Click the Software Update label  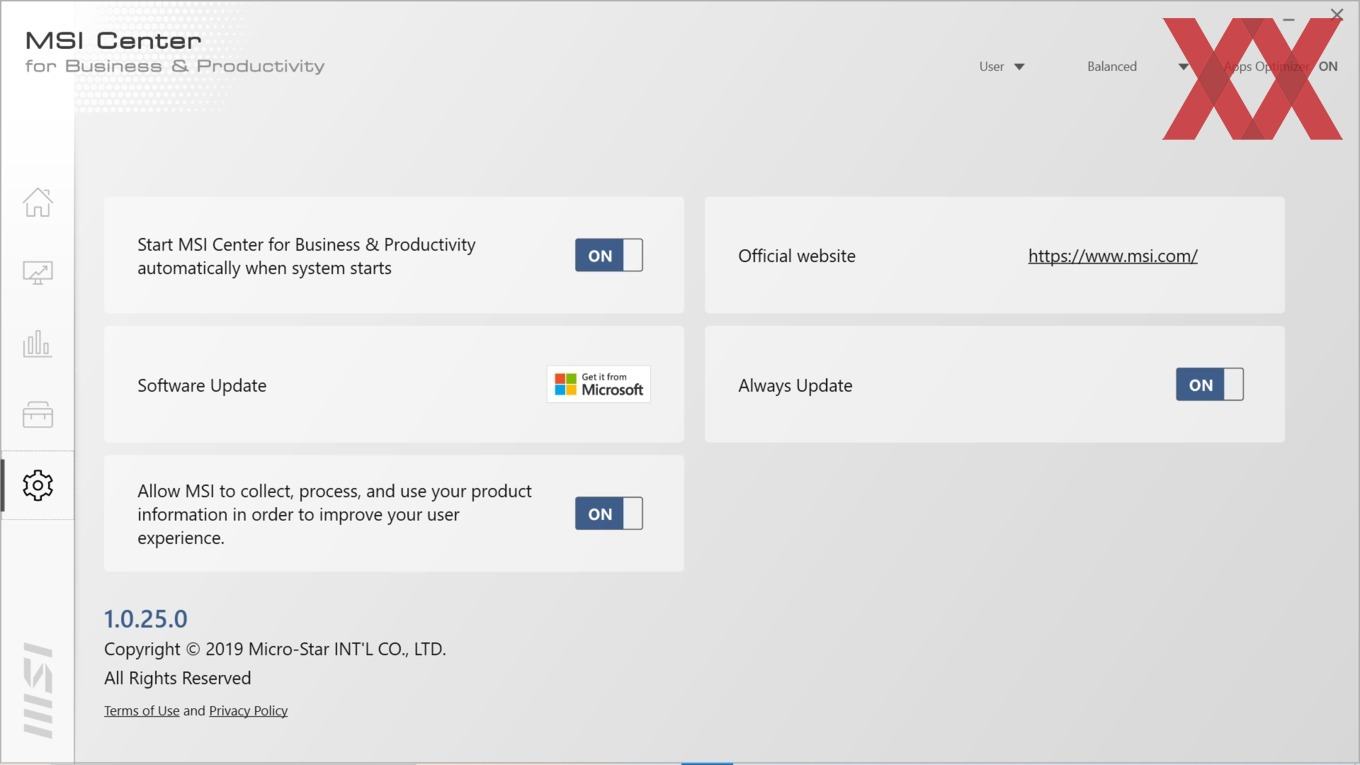tap(202, 385)
